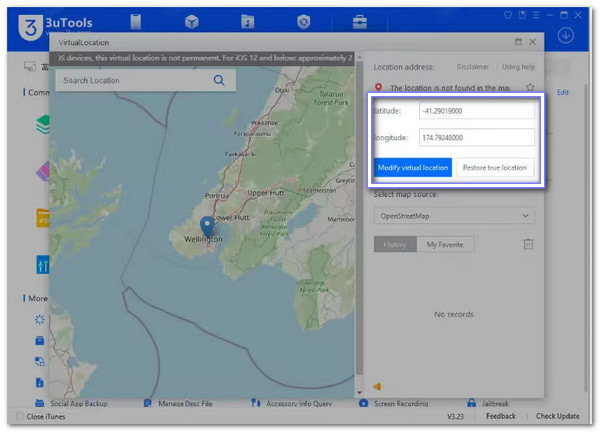Click Modify virtual location button
Viewport: 600px width, 432px height.
coord(413,168)
